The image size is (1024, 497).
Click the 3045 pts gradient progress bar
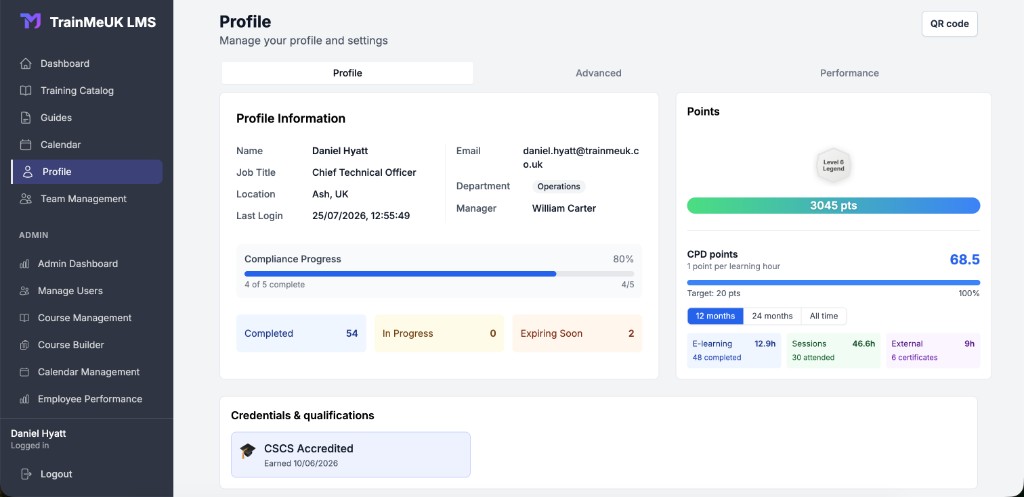(833, 206)
